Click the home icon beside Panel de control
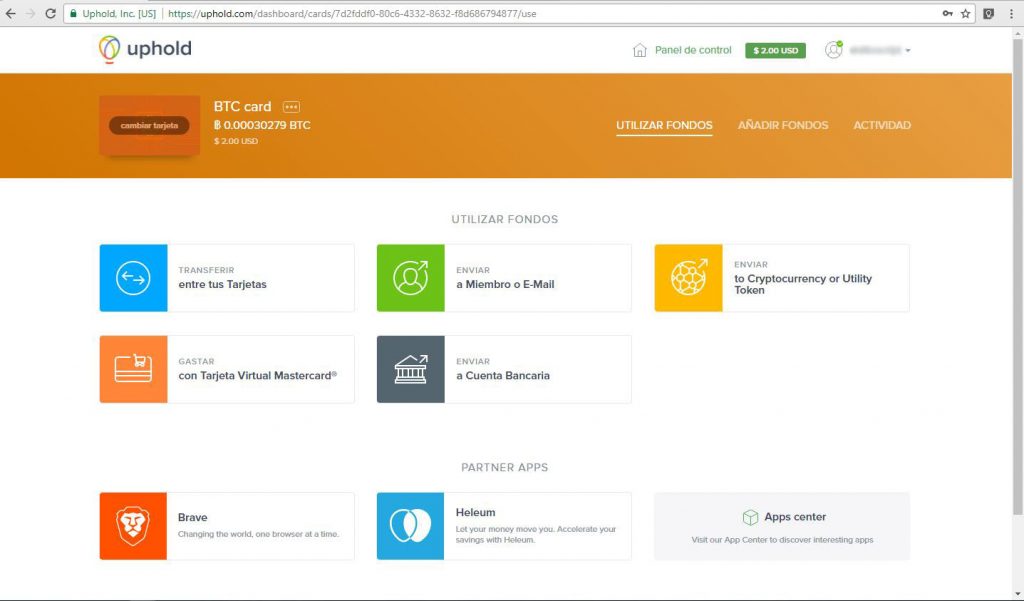 639,50
